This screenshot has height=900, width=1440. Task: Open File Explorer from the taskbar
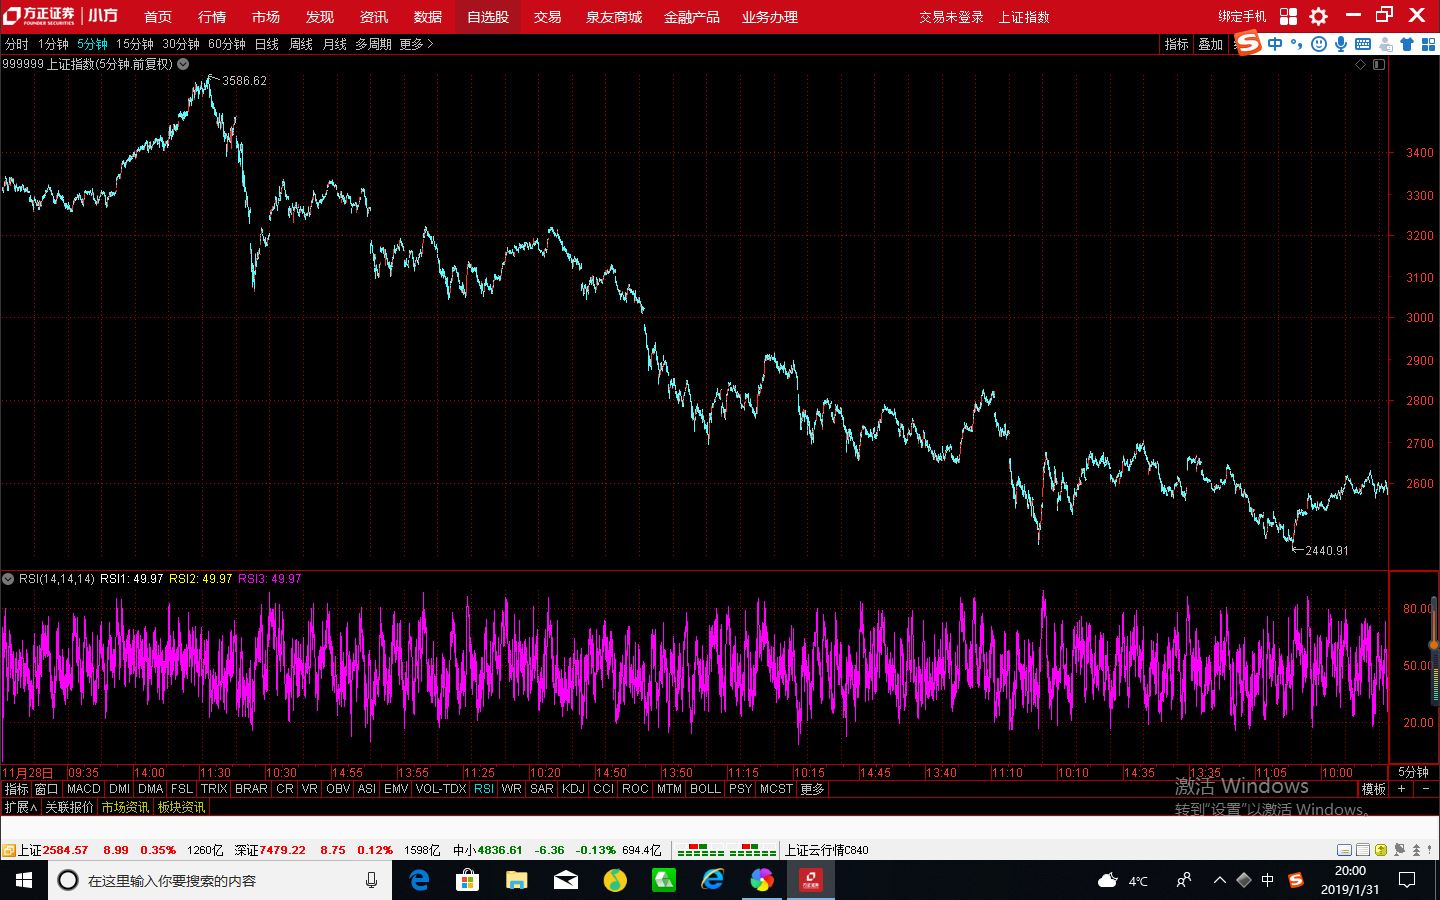click(x=517, y=880)
